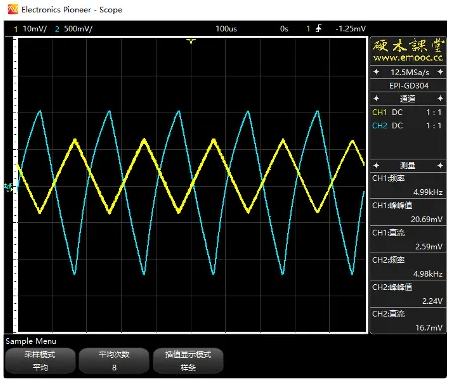Click left arrow of the 测量 measurement header
Viewport: 451px width, 382px height.
(x=376, y=165)
